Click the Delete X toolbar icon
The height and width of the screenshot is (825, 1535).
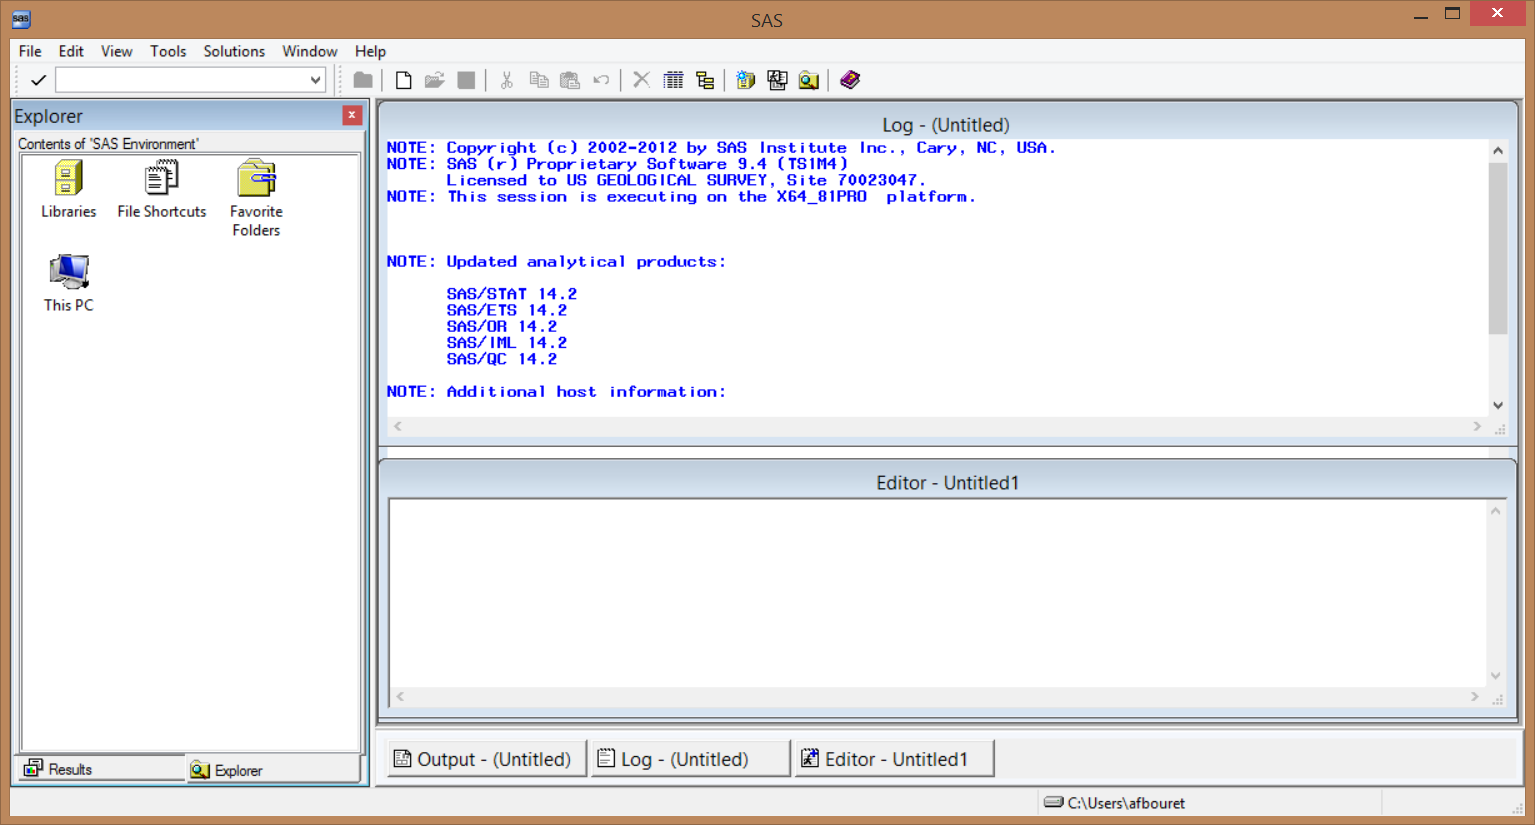pos(642,80)
